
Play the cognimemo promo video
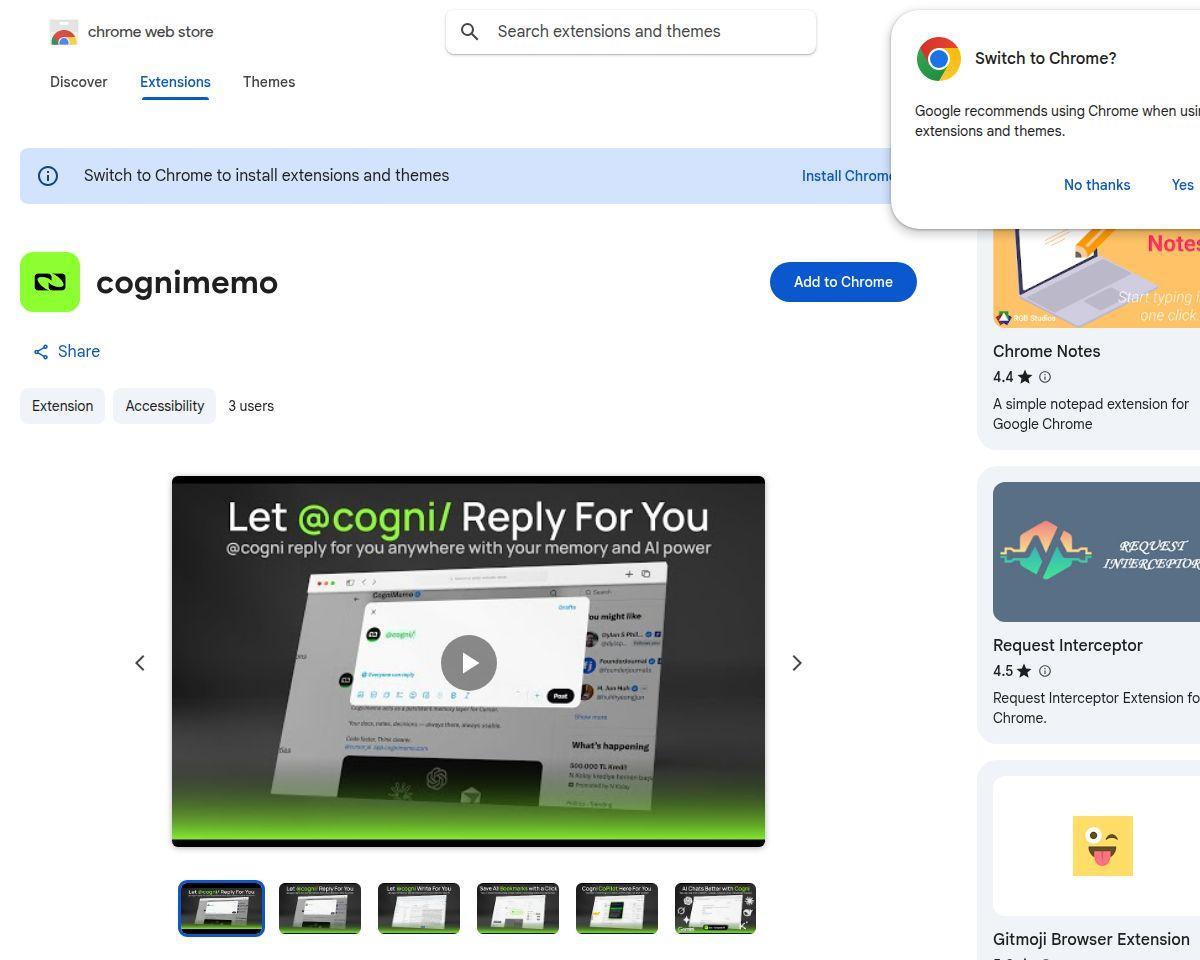point(469,663)
